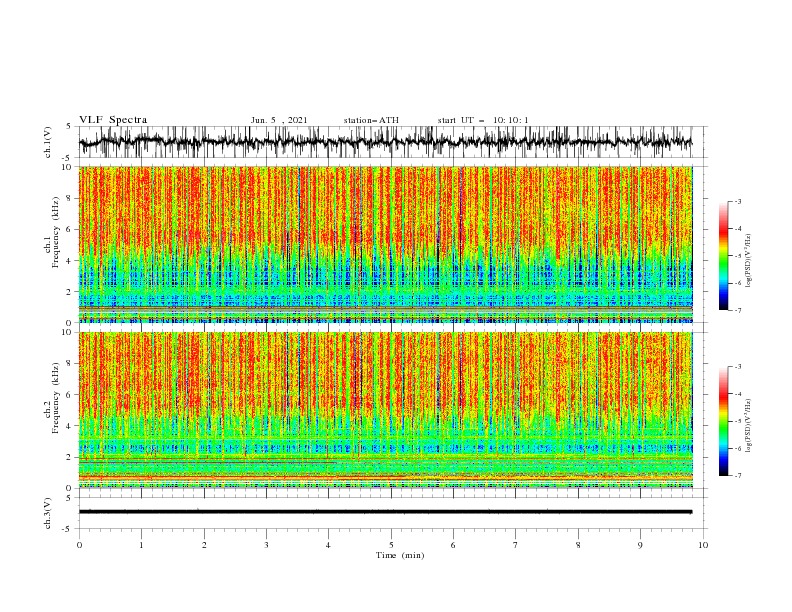Viewport: 792px width, 612px height.
Task: Click the "4" tick on the time axis
Action: coord(328,545)
